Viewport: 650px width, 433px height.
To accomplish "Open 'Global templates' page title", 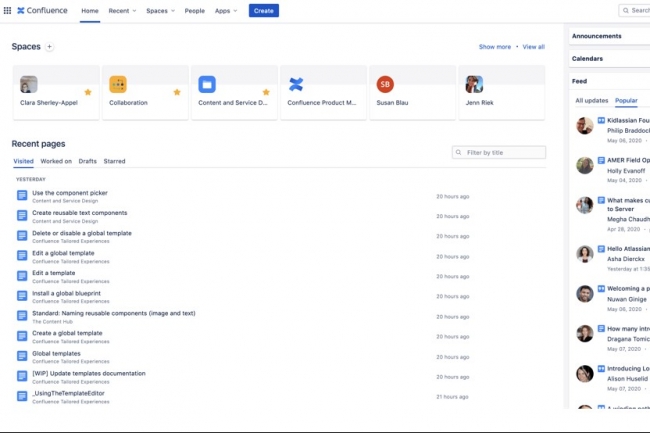I will pyautogui.click(x=56, y=353).
